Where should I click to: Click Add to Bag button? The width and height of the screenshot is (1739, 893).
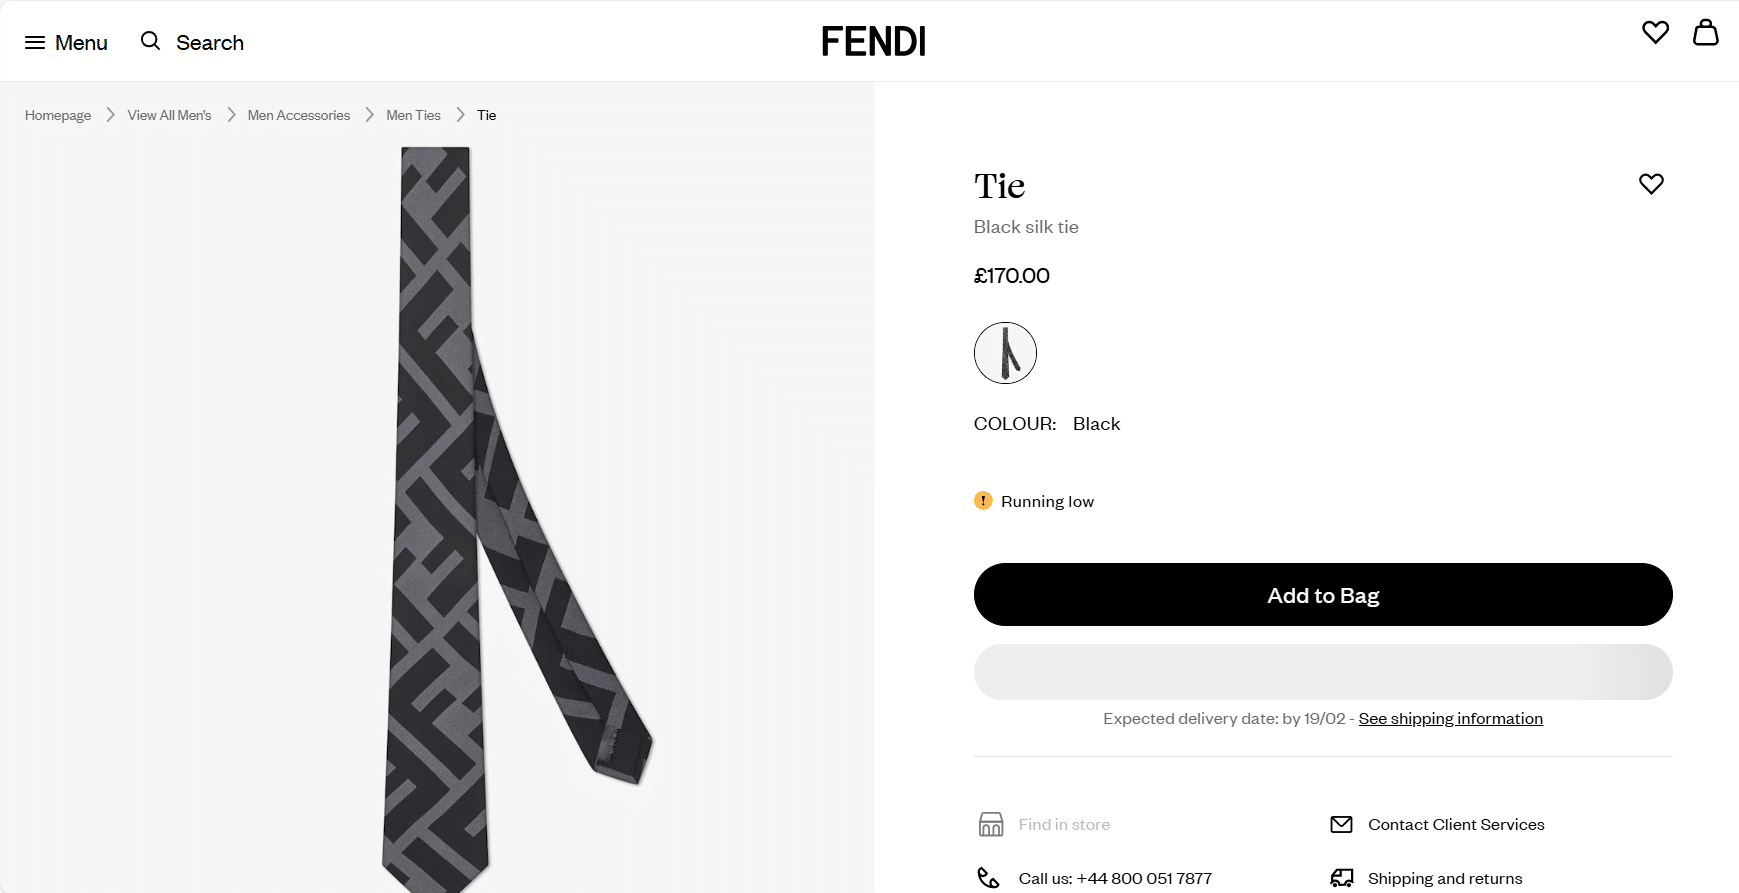click(1322, 595)
